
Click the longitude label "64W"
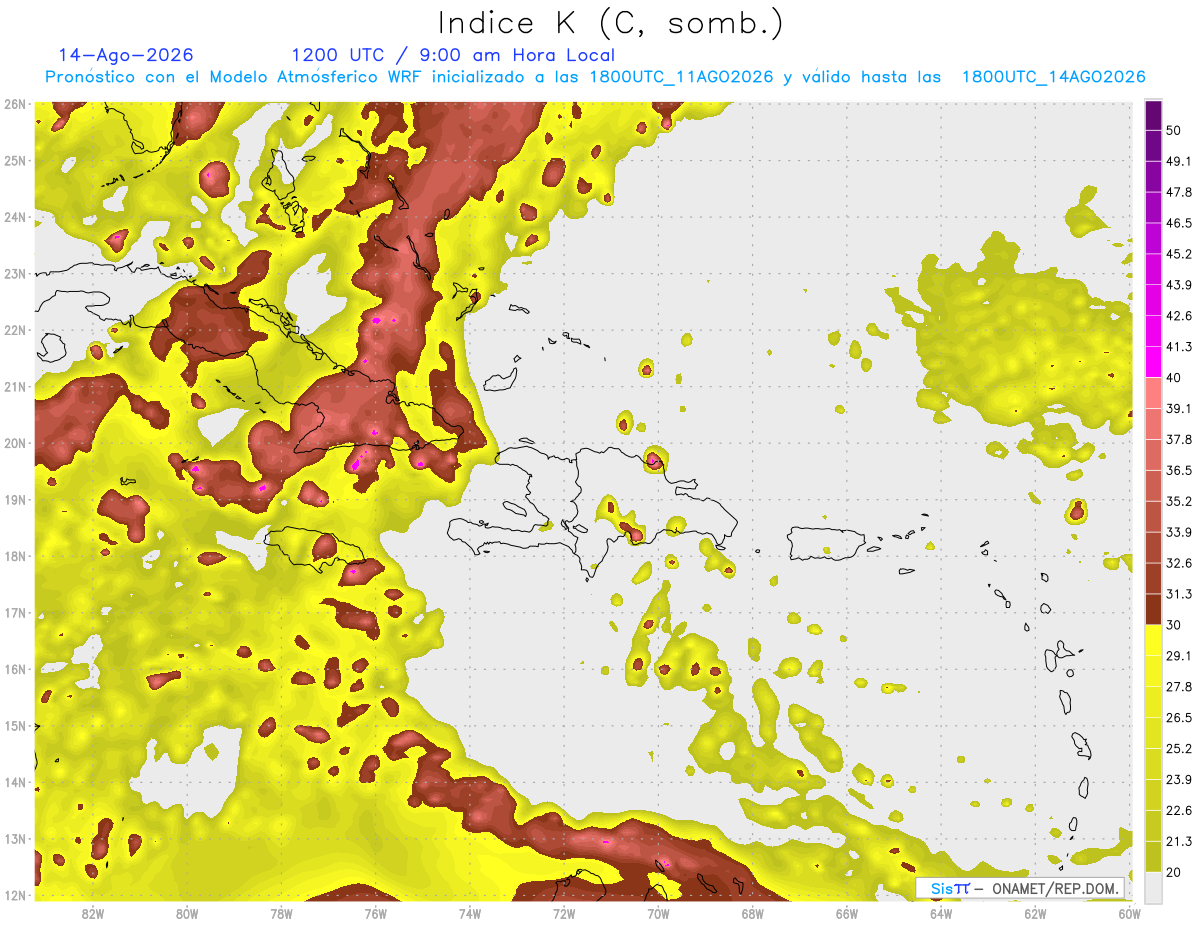941,914
